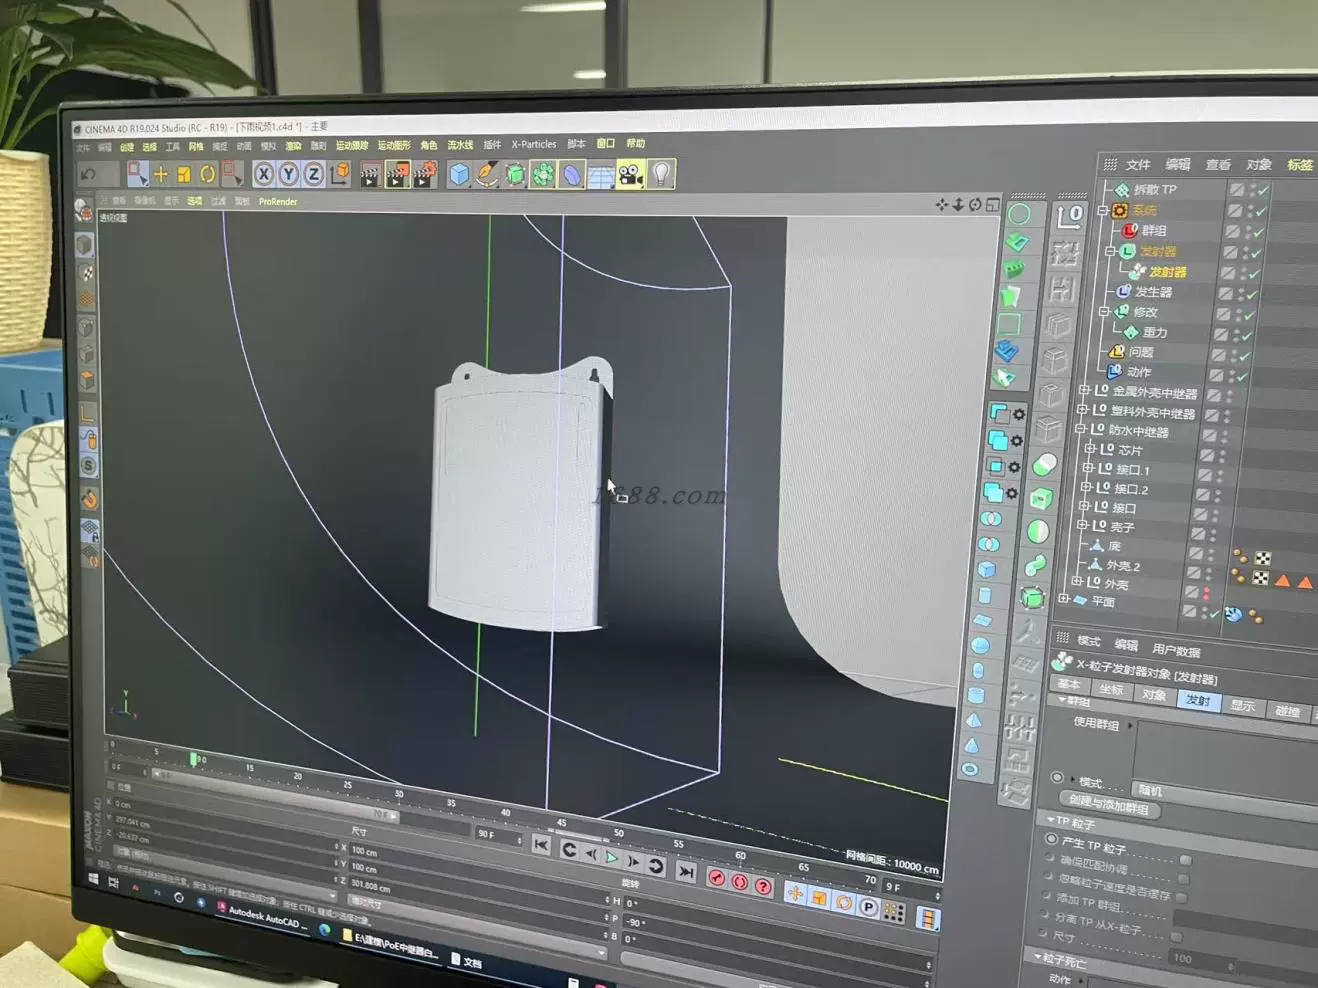Click the red record keyframe button

(x=717, y=879)
